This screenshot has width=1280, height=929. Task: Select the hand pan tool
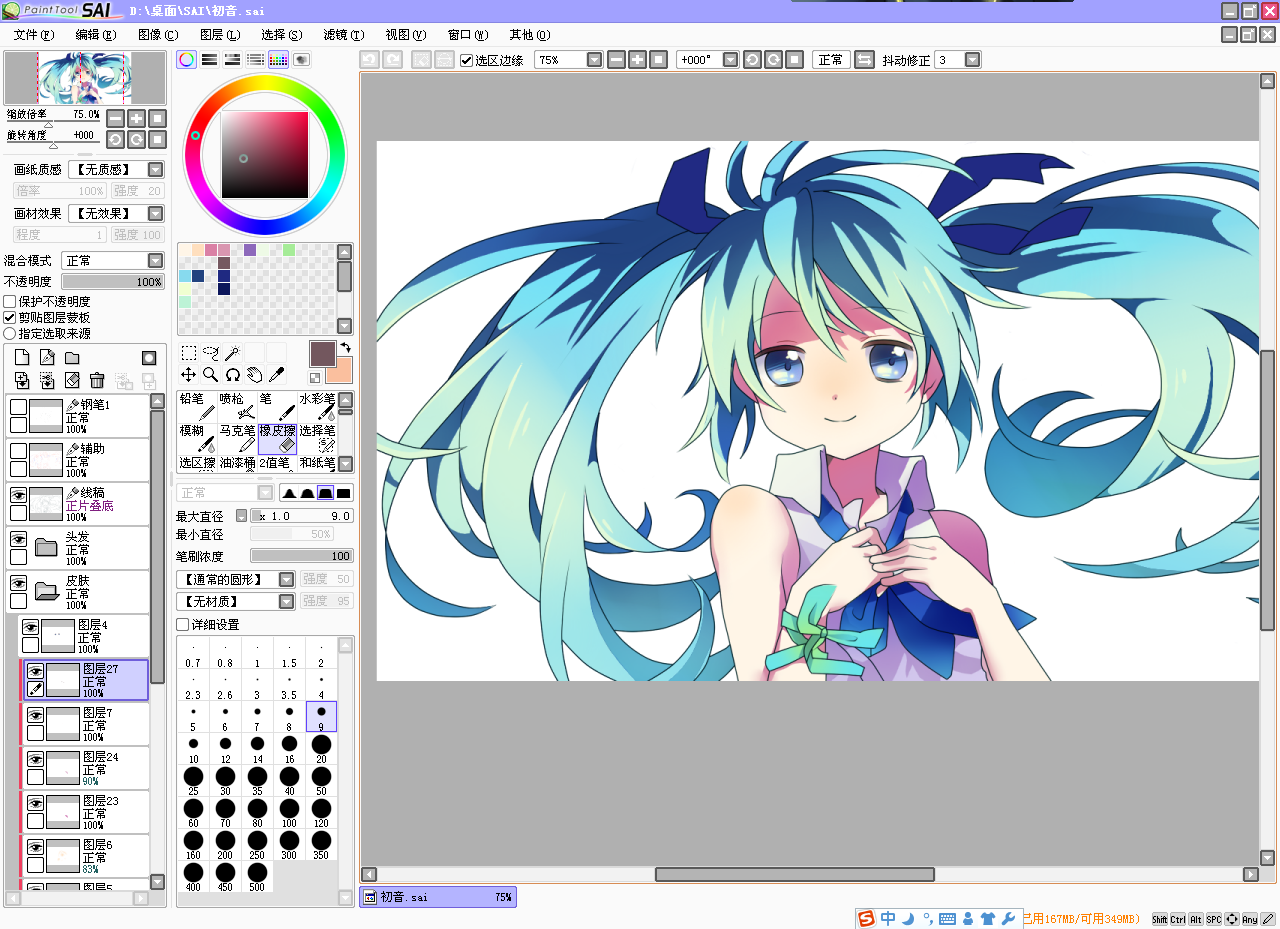coord(254,374)
